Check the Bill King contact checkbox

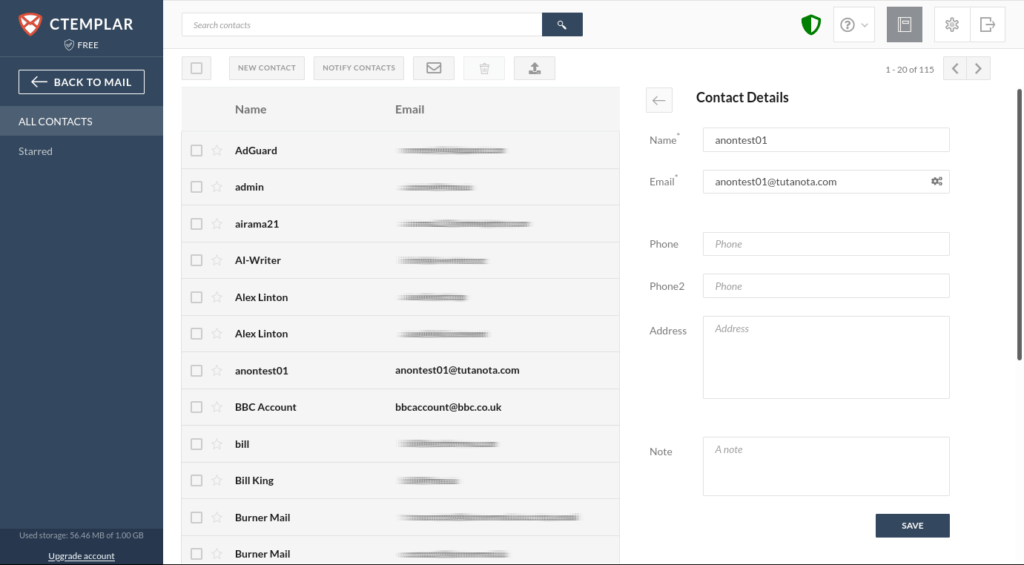pos(197,481)
